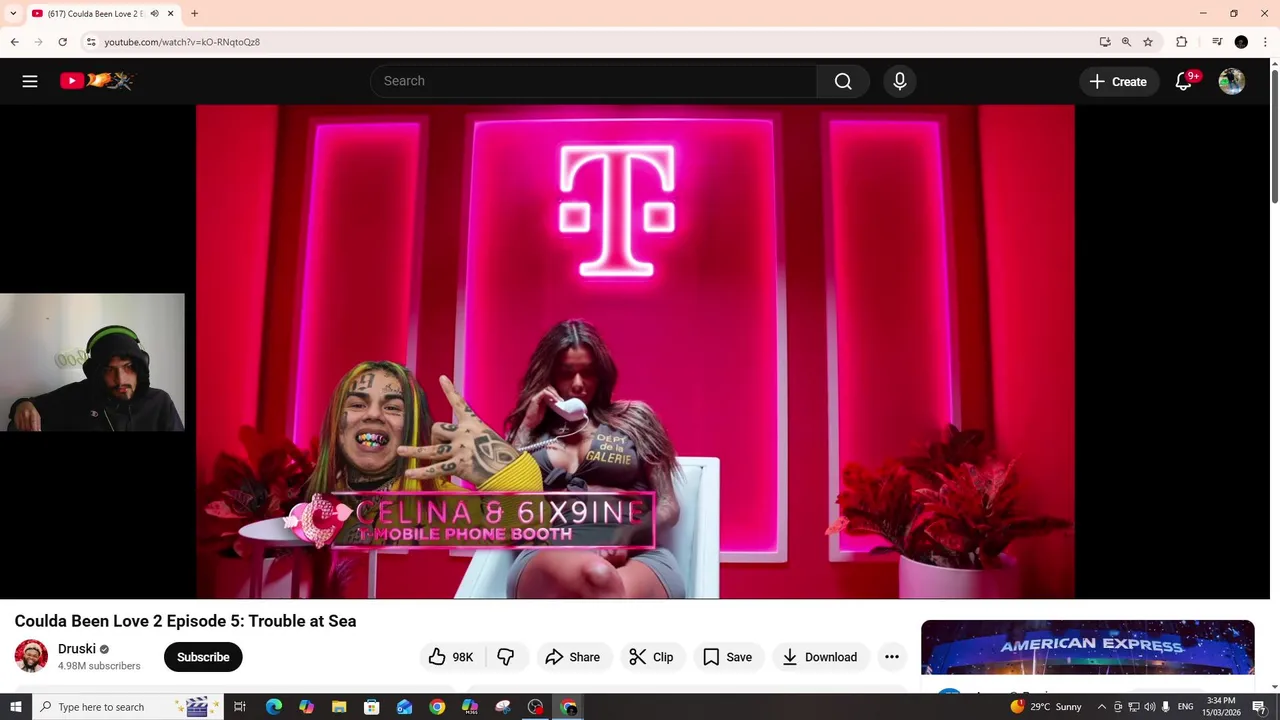1280x720 pixels.
Task: Open the media controls icon in Chrome toolbar
Action: (x=1217, y=42)
